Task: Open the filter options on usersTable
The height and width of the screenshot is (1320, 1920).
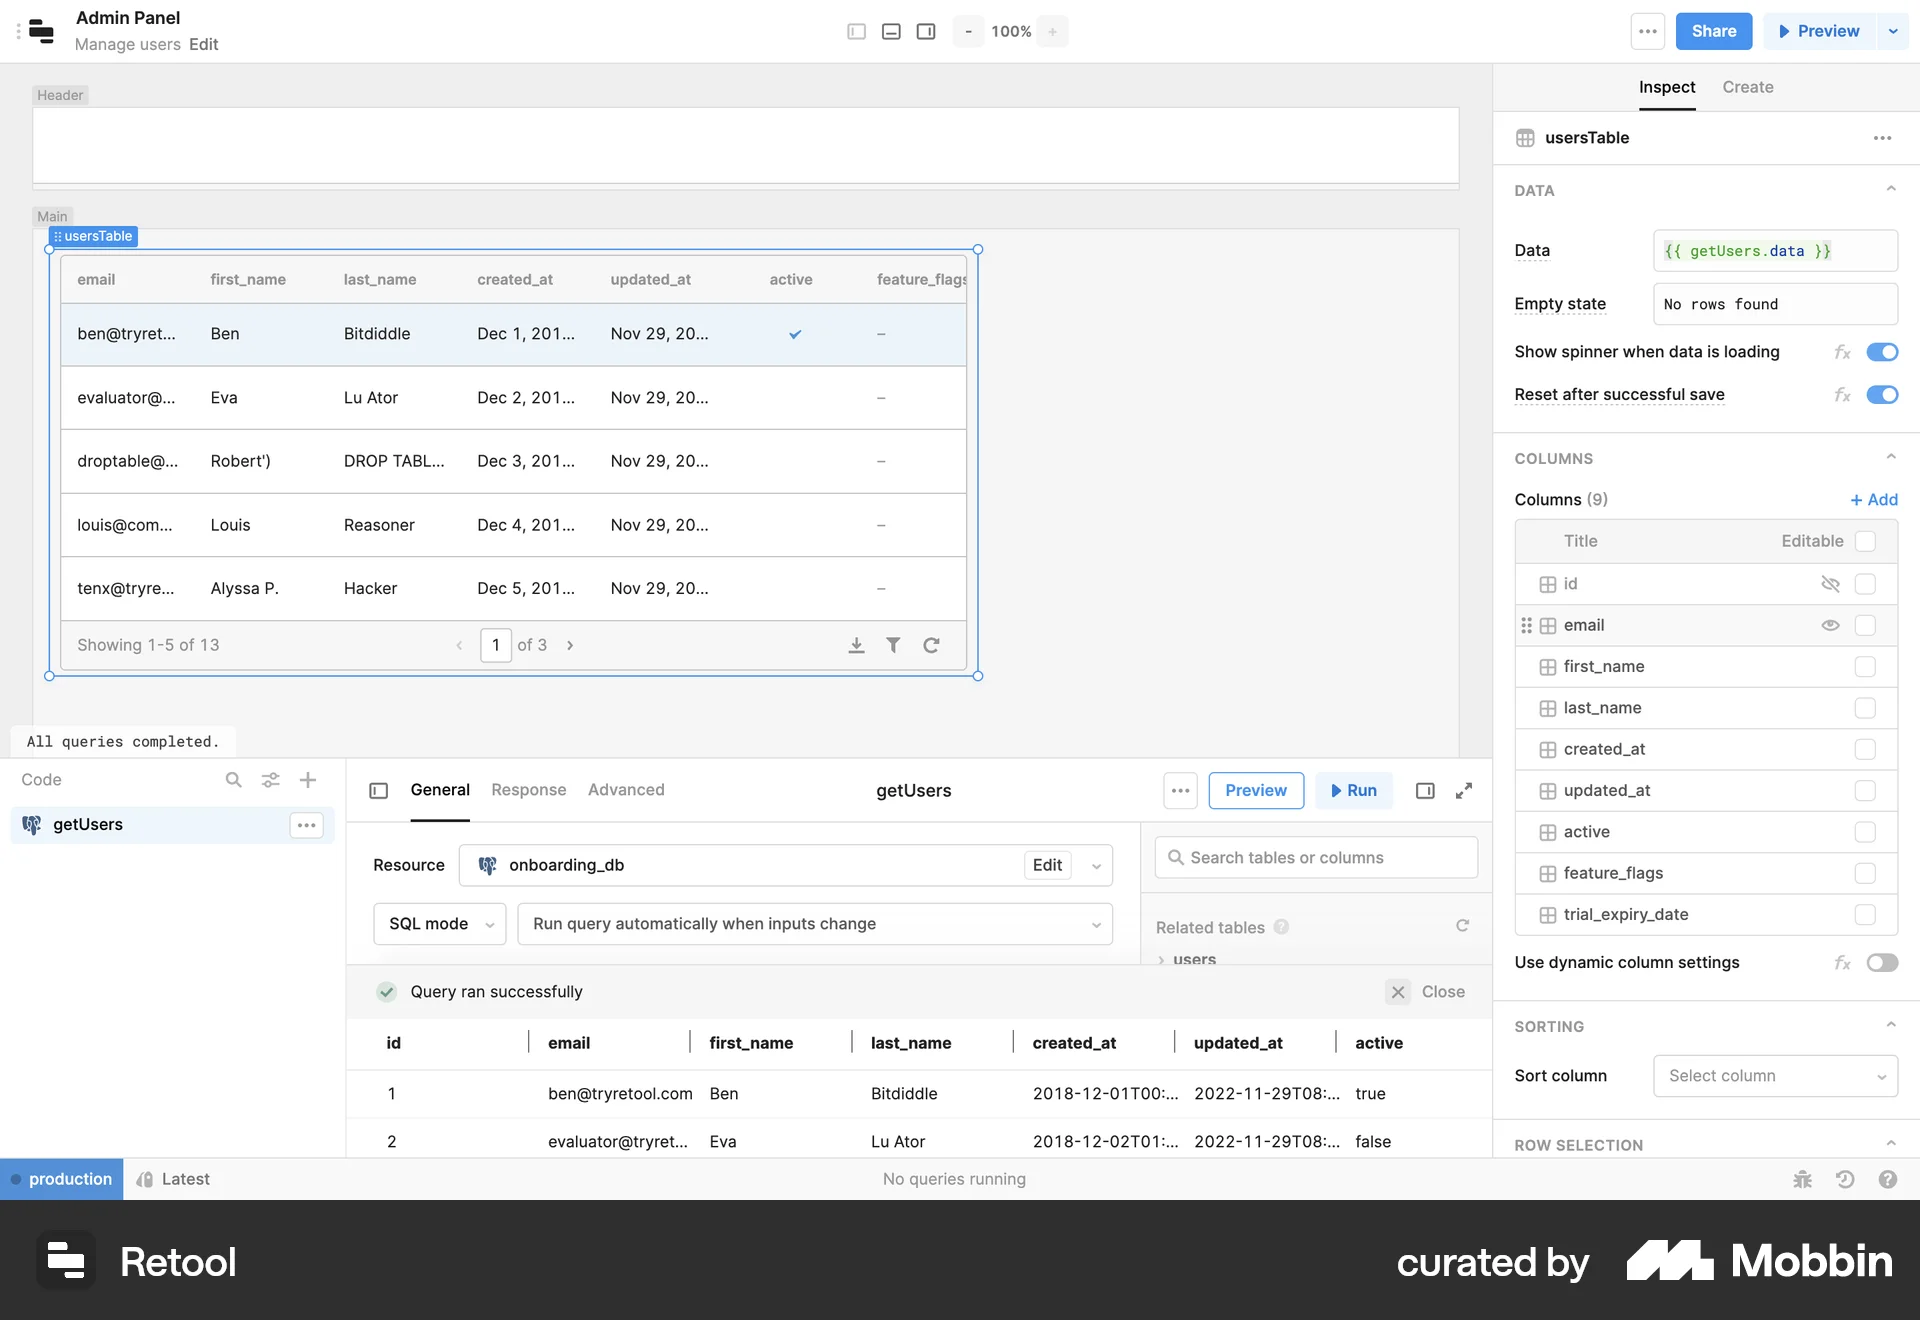Action: [894, 645]
